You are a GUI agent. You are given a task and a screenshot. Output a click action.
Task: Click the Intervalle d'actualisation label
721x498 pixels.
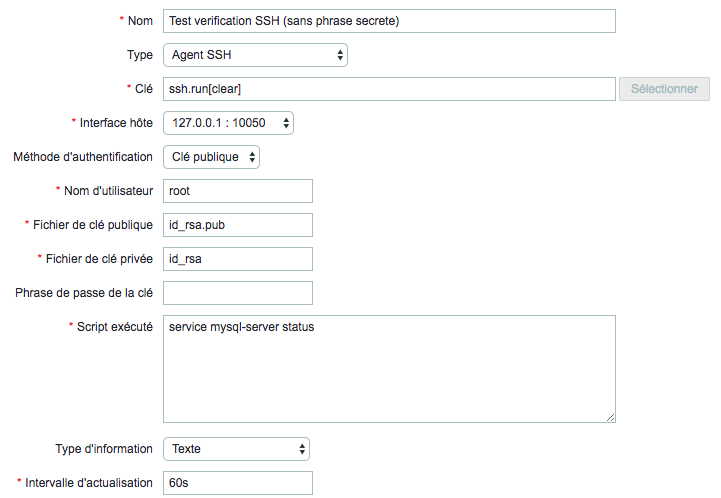[x=89, y=483]
